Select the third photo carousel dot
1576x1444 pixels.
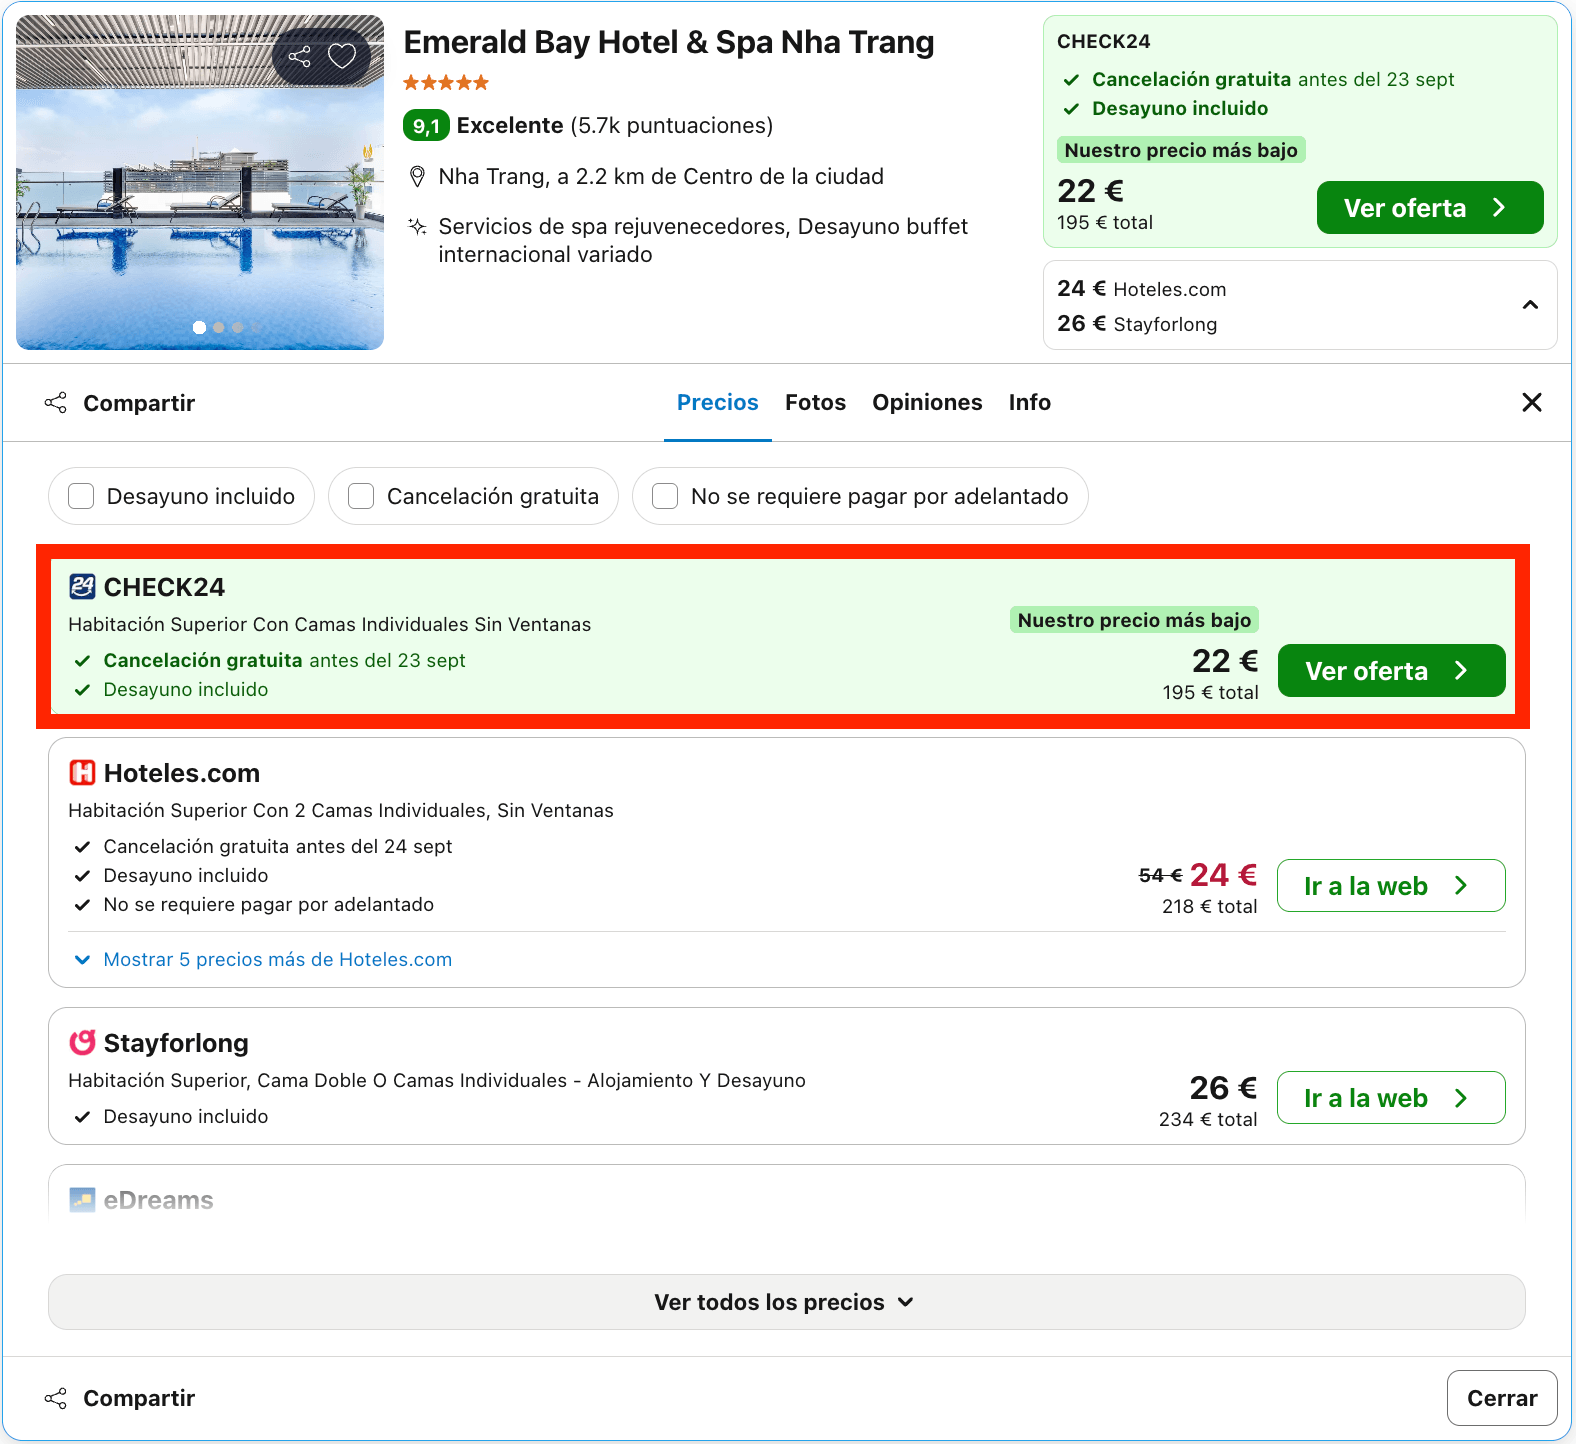237,327
